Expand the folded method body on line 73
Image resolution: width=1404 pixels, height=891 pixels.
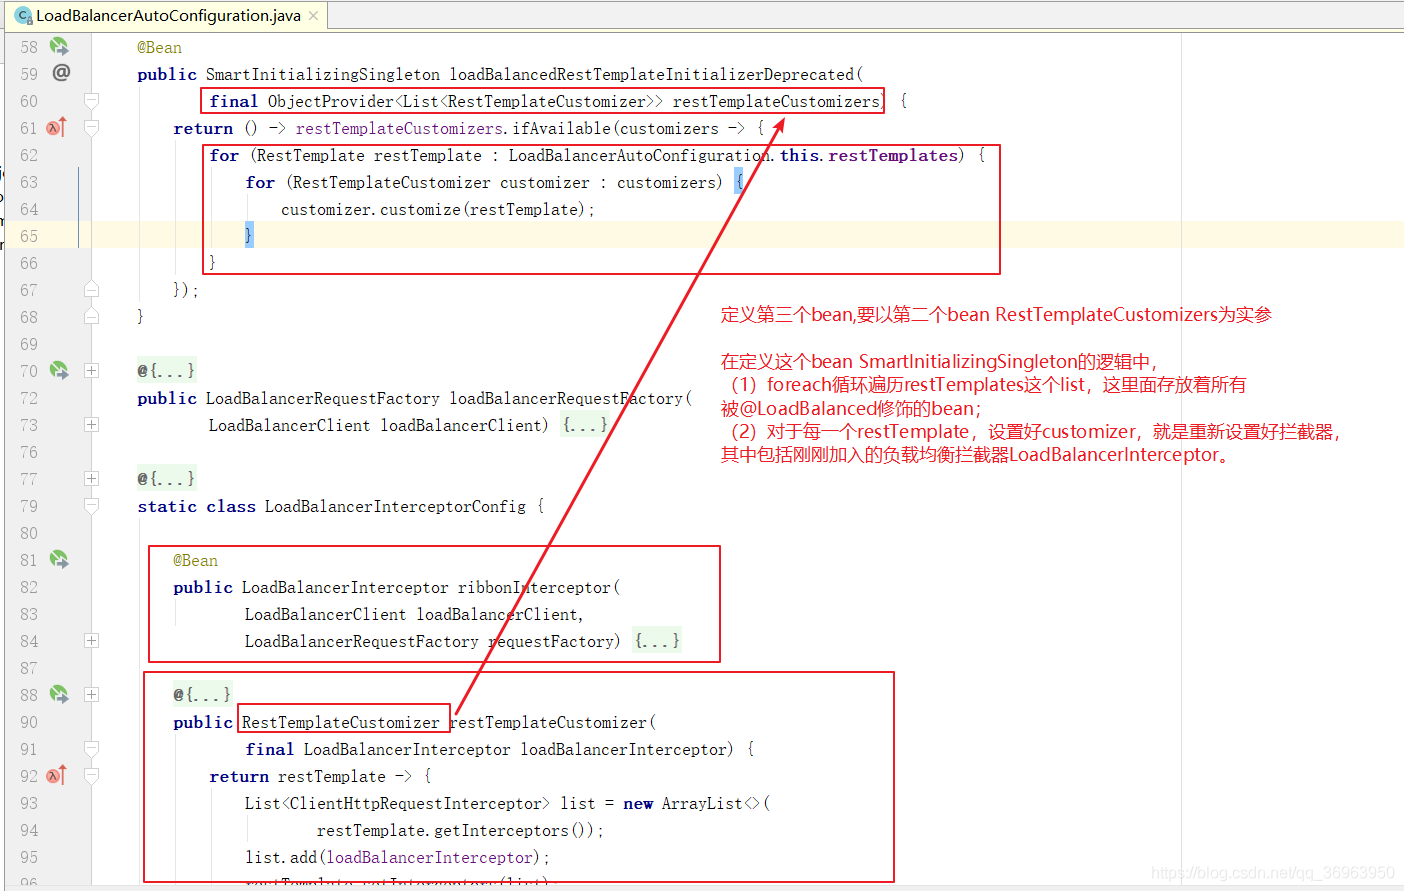[x=91, y=424]
